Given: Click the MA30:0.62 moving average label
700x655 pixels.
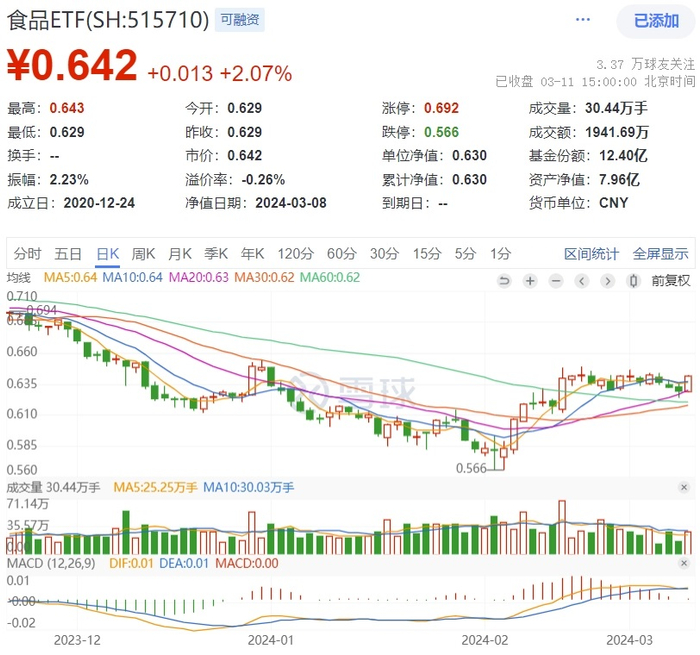Looking at the screenshot, I should (x=264, y=277).
